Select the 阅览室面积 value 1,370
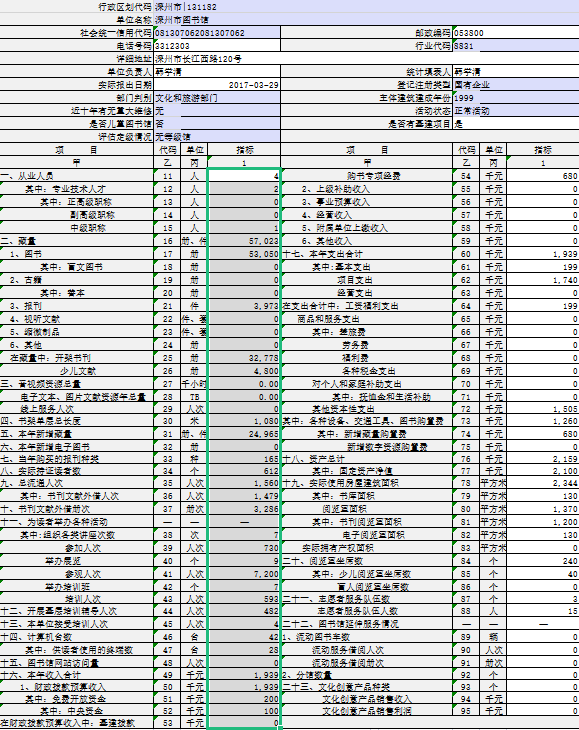 (x=543, y=509)
